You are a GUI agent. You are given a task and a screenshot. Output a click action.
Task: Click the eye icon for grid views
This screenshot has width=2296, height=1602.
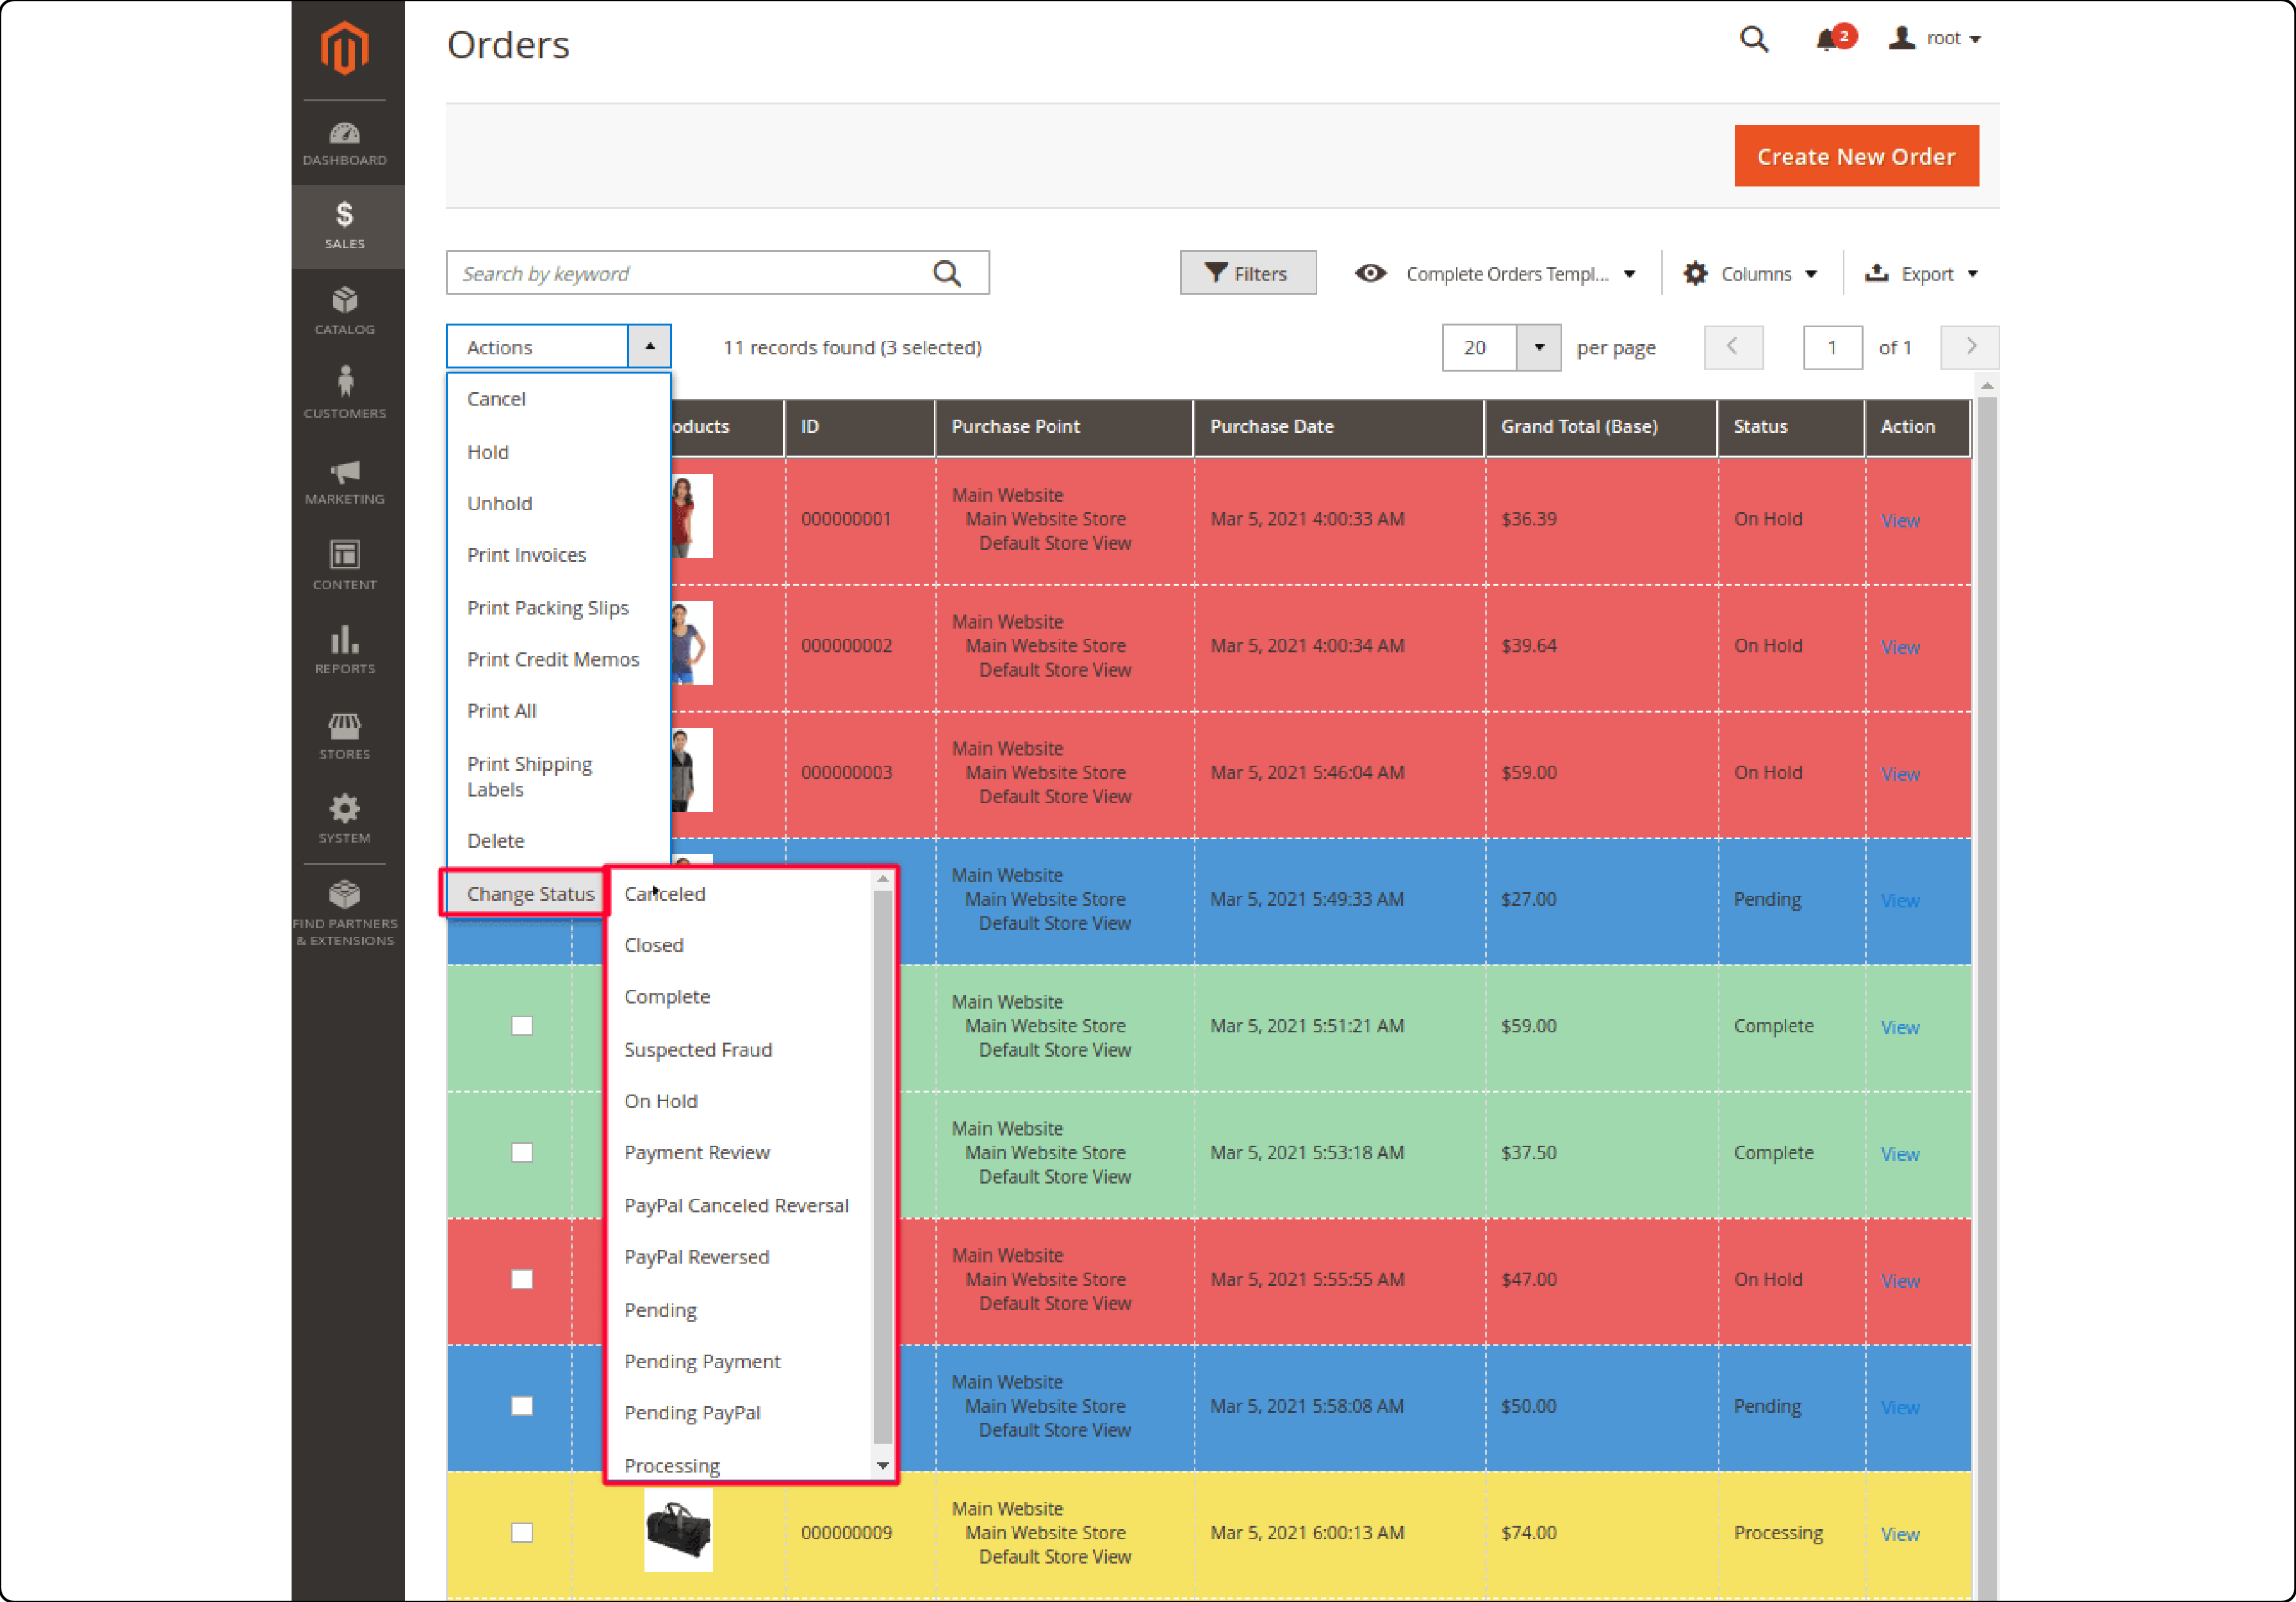(1370, 273)
